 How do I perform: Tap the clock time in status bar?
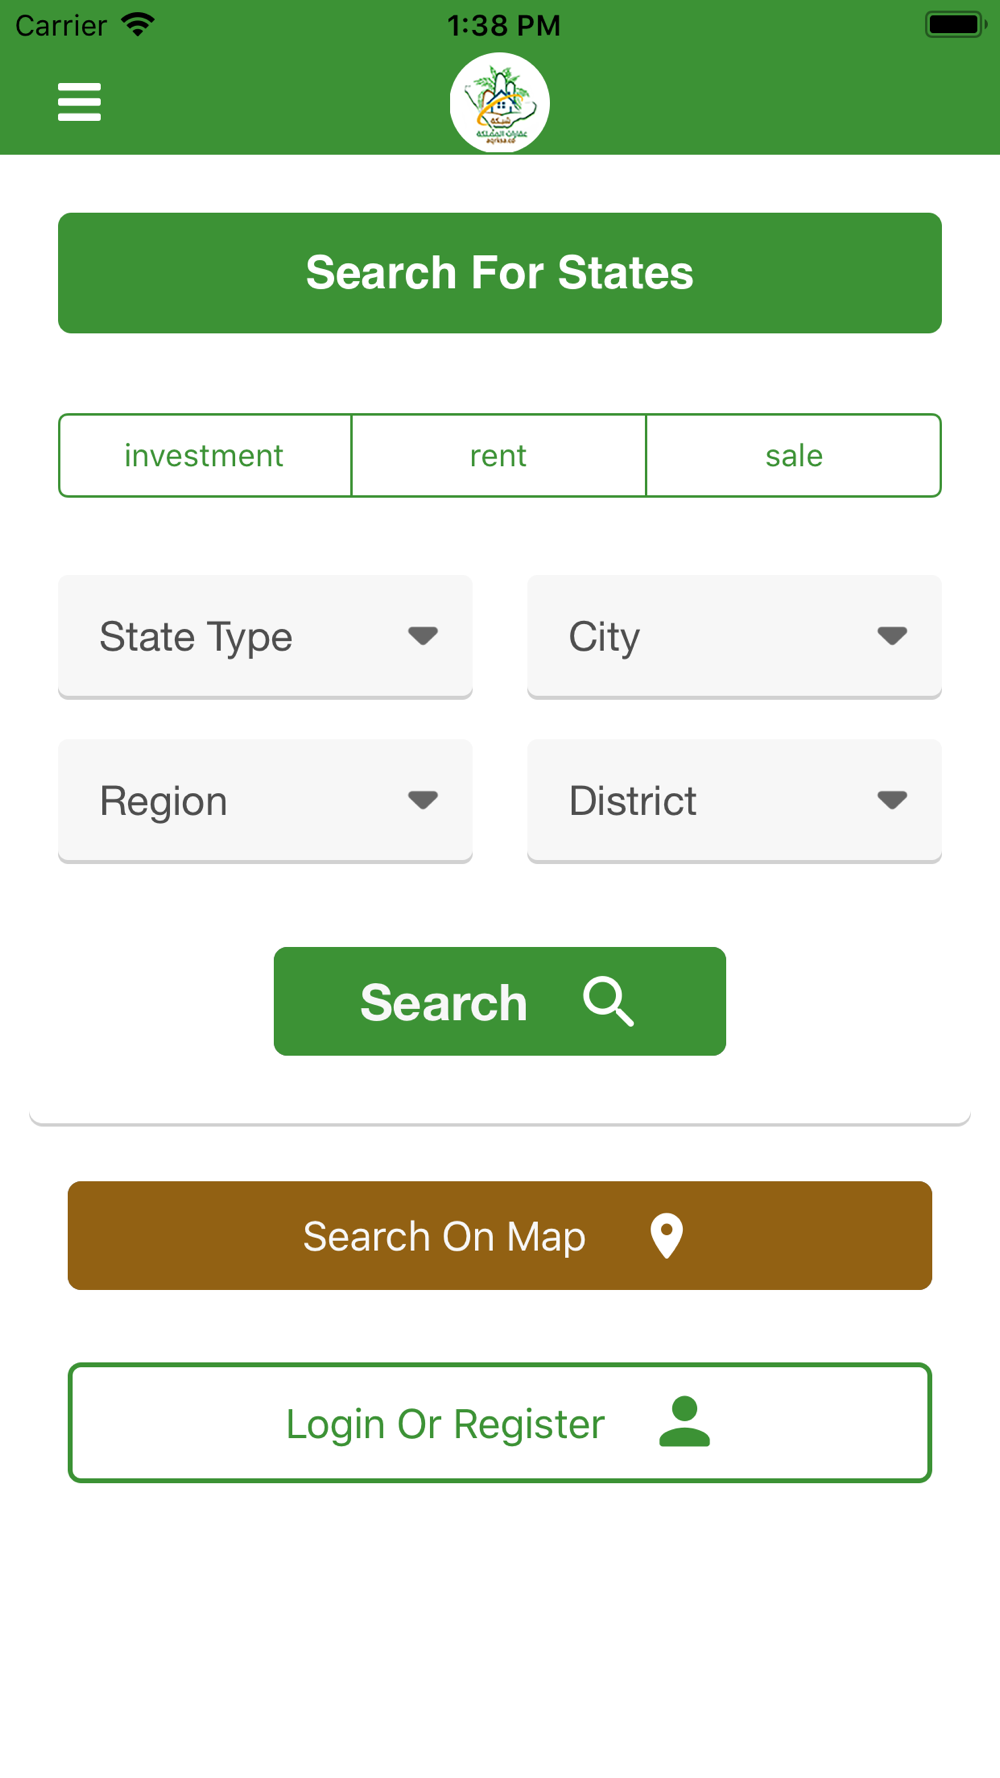504,25
